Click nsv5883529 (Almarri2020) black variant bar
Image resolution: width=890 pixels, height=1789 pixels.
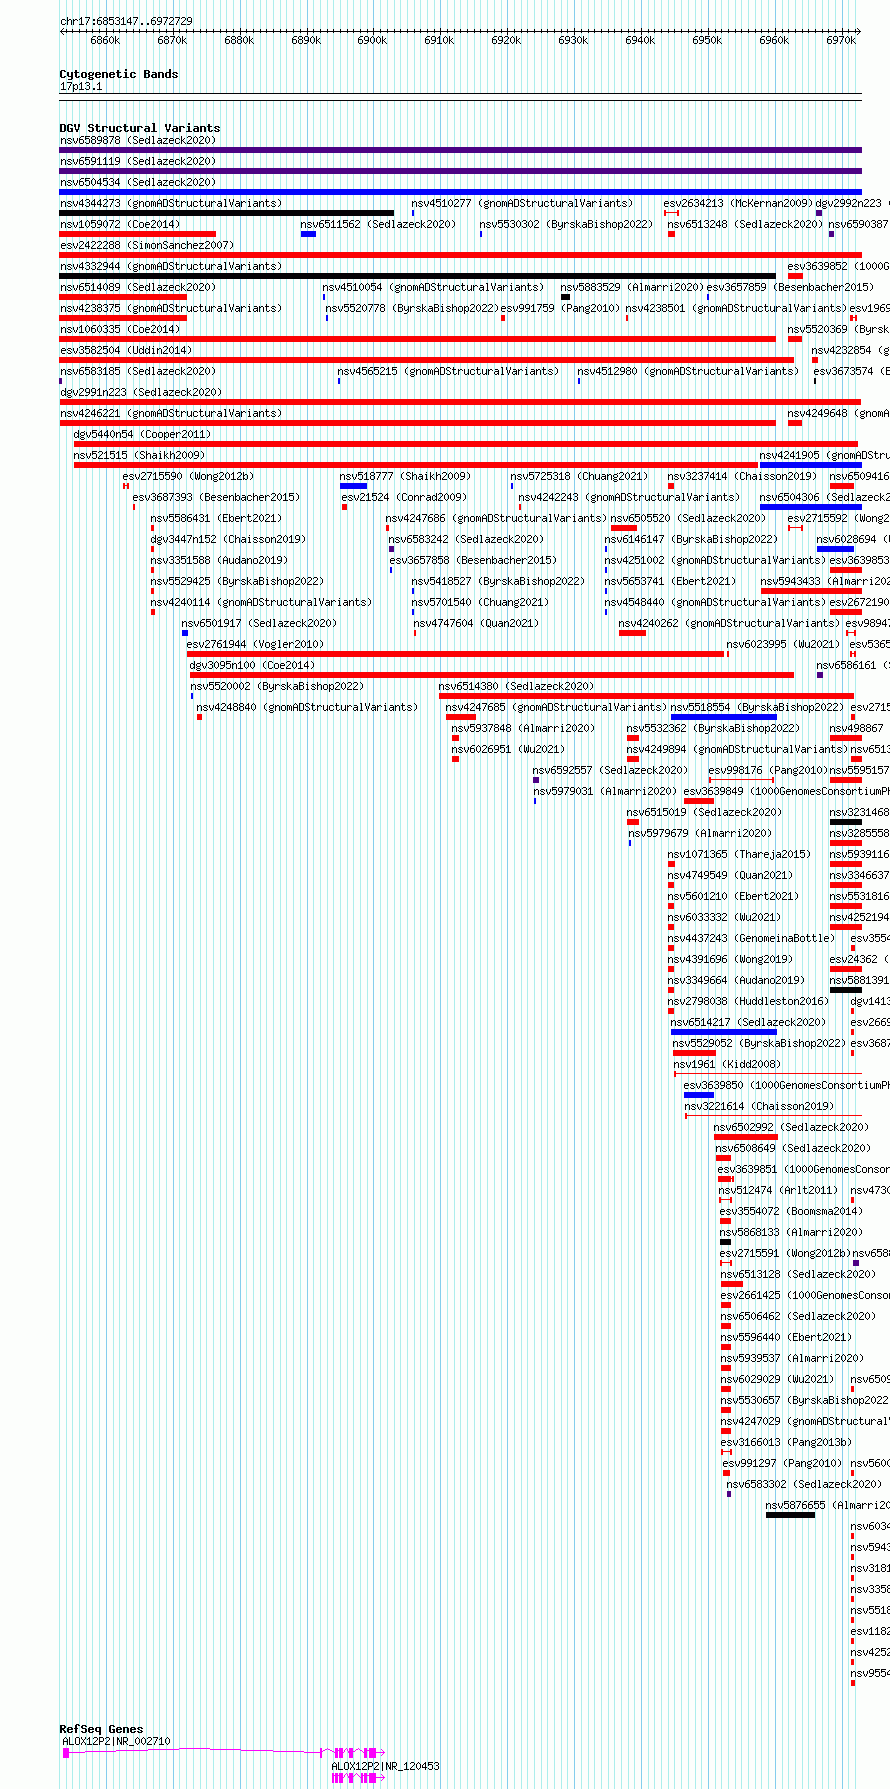click(x=565, y=297)
